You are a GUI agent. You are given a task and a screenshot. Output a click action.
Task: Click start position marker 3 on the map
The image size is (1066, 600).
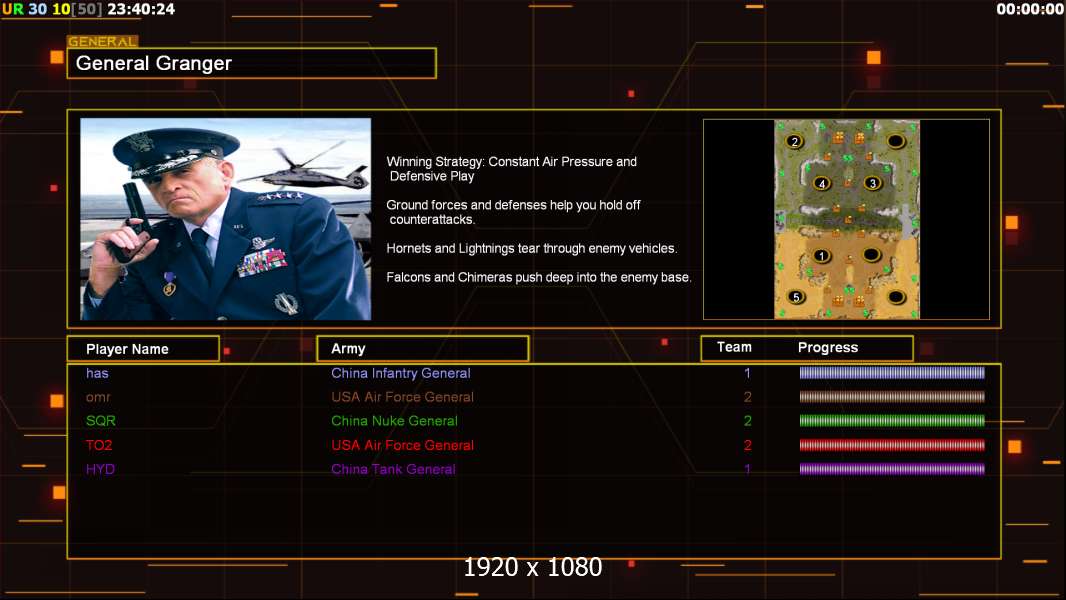[873, 183]
